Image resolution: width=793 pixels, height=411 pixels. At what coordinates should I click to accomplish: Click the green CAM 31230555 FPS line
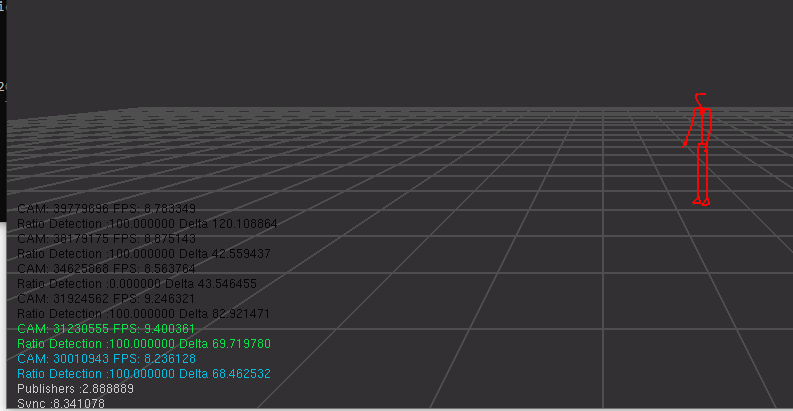(x=106, y=329)
